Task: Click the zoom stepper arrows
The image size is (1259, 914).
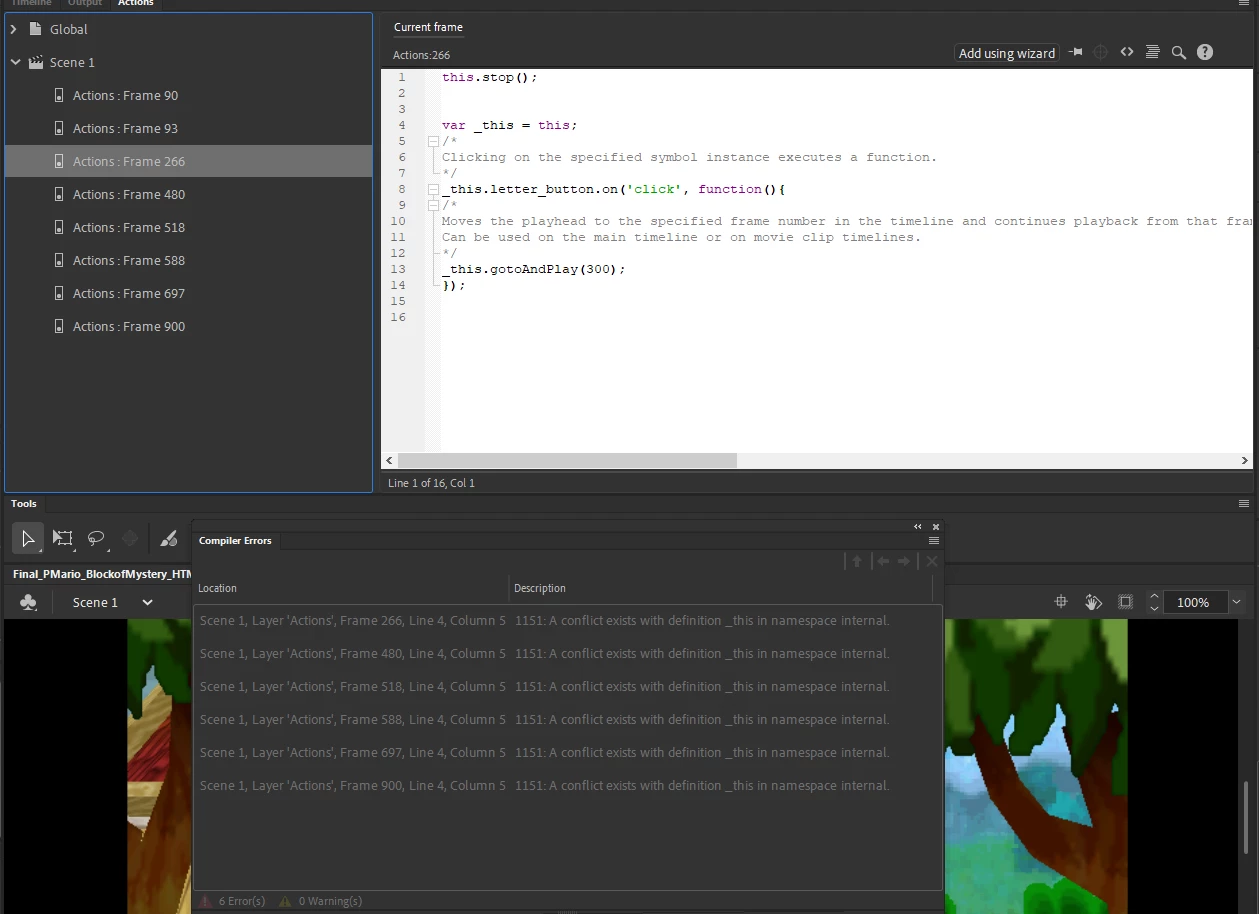Action: [1155, 602]
